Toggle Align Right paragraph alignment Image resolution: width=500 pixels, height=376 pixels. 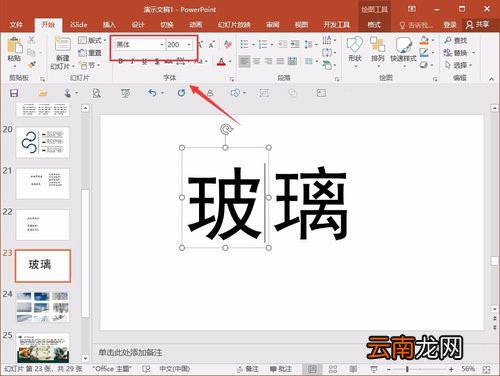pyautogui.click(x=268, y=61)
